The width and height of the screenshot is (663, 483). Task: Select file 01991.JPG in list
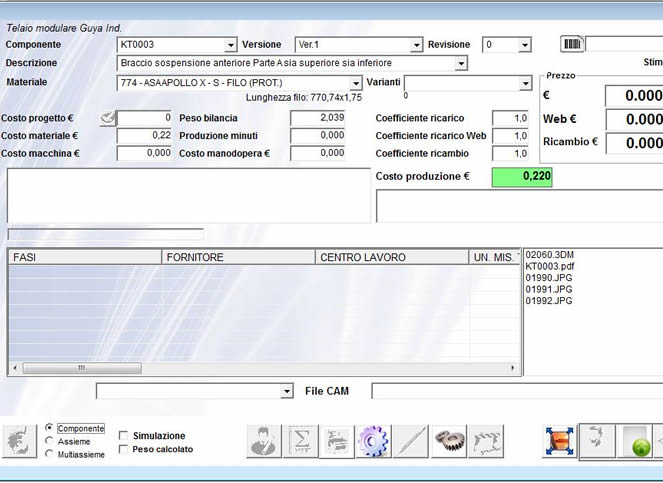549,289
